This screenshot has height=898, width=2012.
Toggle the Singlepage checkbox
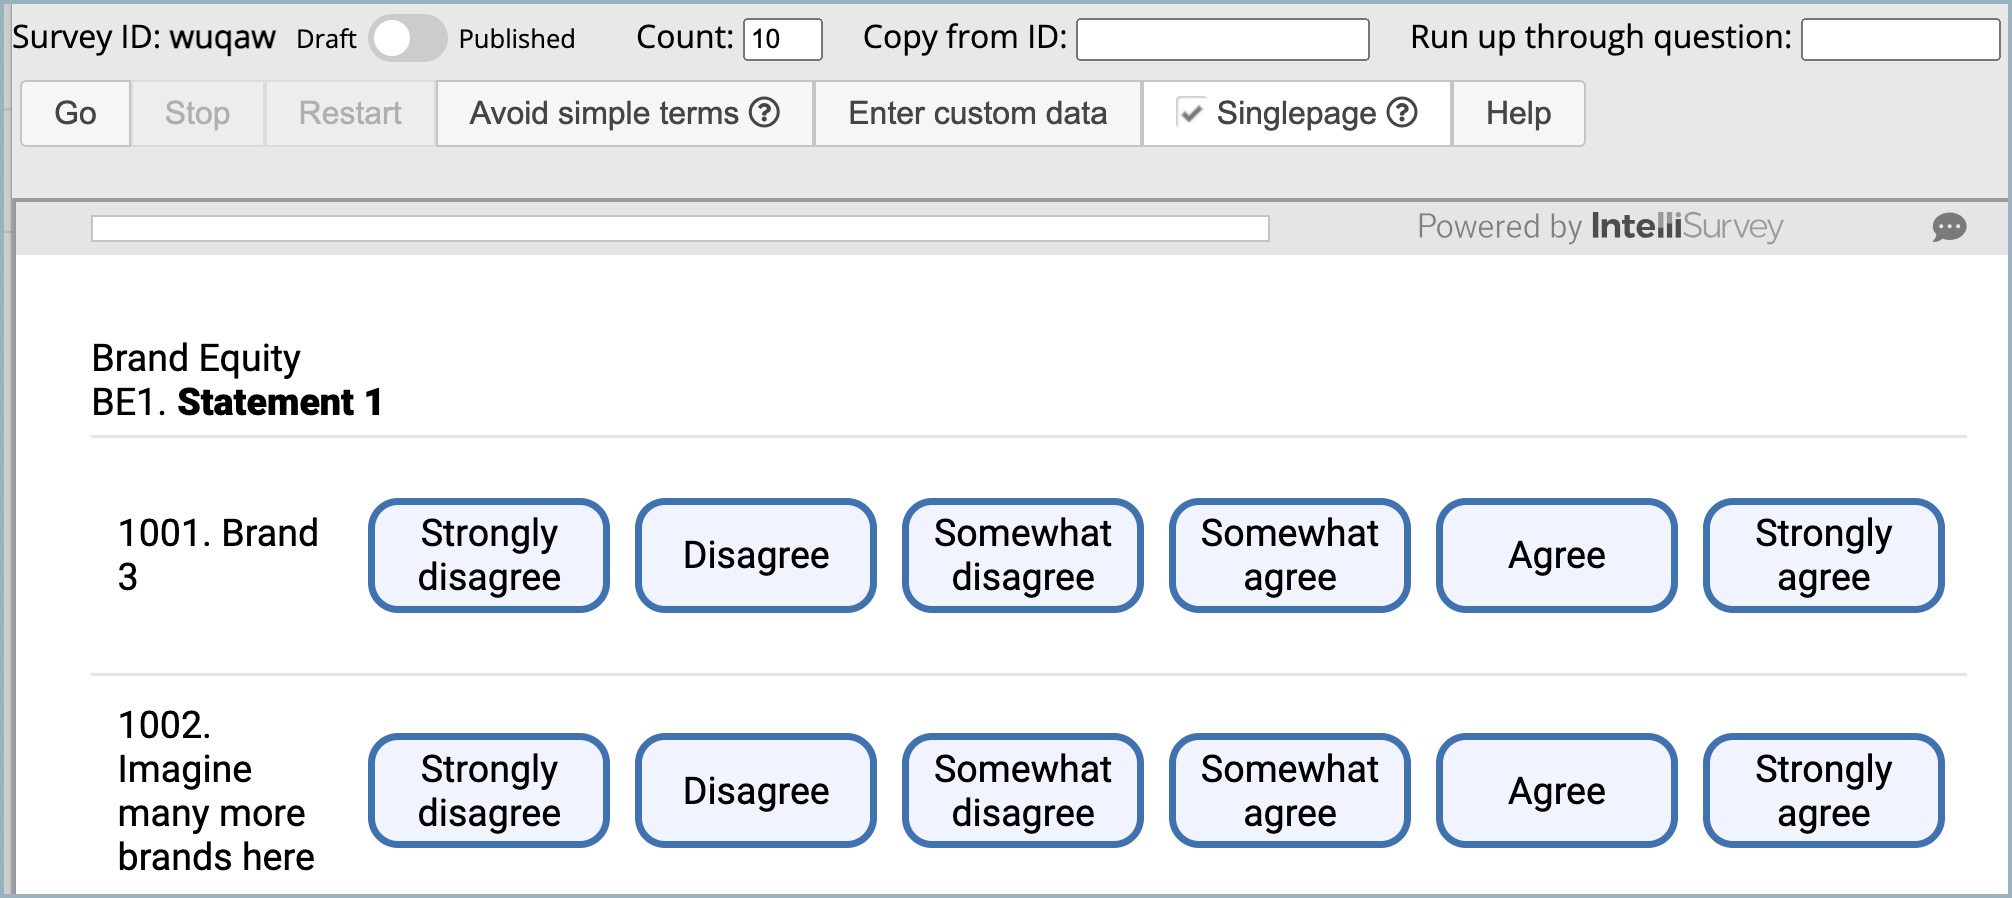click(x=1190, y=113)
